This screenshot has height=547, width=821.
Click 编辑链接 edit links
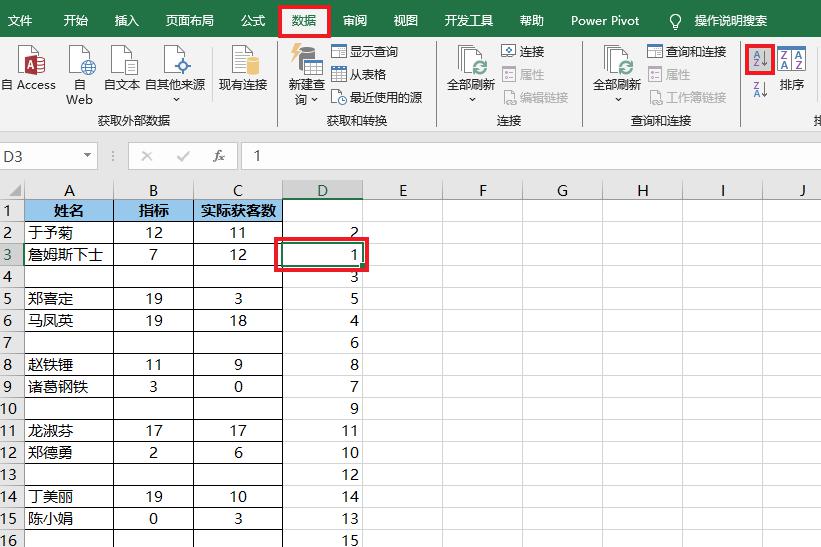click(x=535, y=97)
